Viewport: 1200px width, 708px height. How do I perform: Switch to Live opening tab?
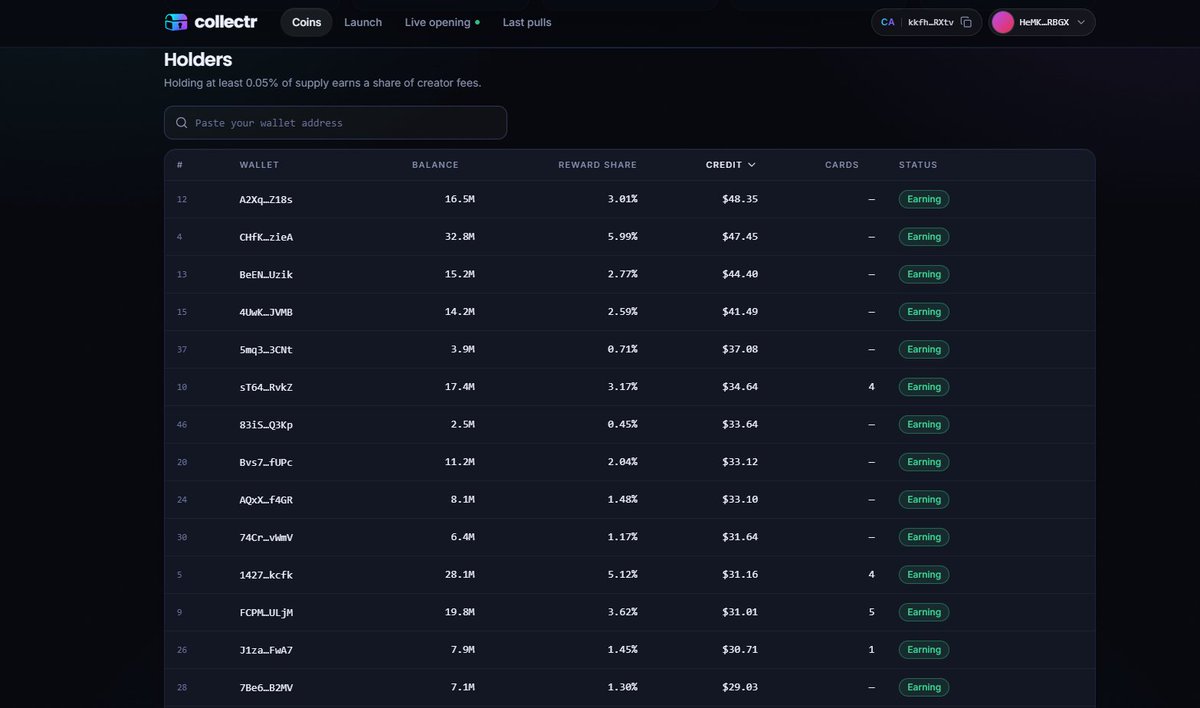442,22
